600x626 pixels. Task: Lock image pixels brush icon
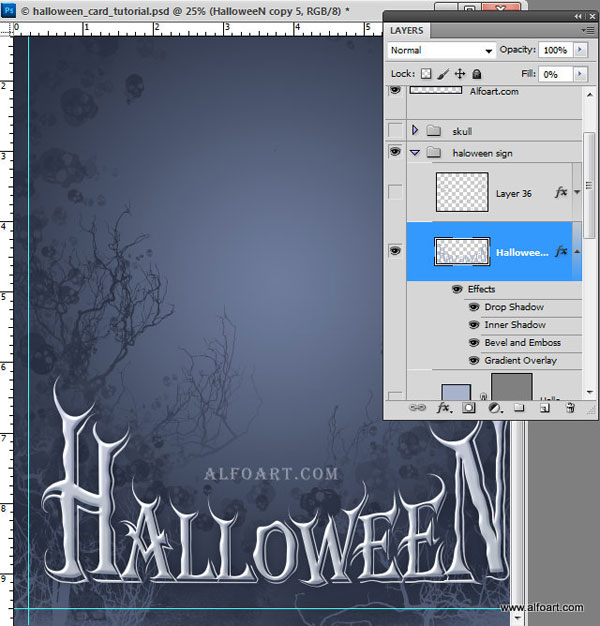tap(443, 74)
